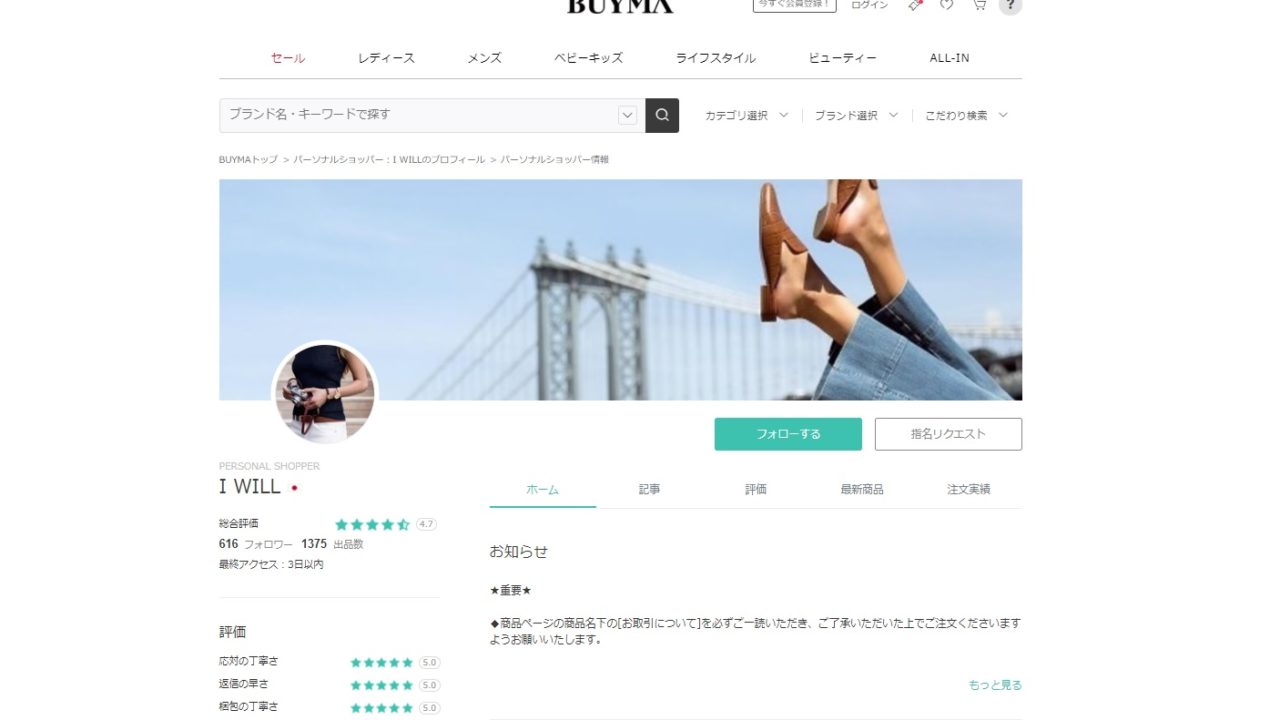
Task: Click the 指名リクエスト button
Action: pos(948,434)
